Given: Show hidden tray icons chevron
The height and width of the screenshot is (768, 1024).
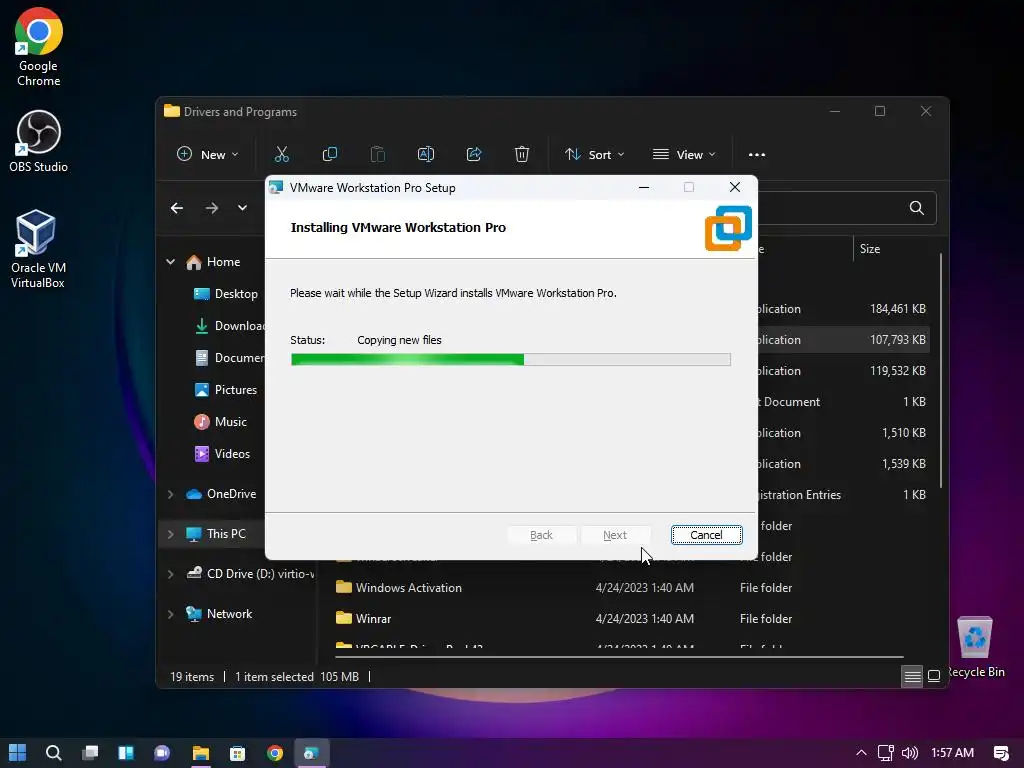Looking at the screenshot, I should pyautogui.click(x=861, y=753).
